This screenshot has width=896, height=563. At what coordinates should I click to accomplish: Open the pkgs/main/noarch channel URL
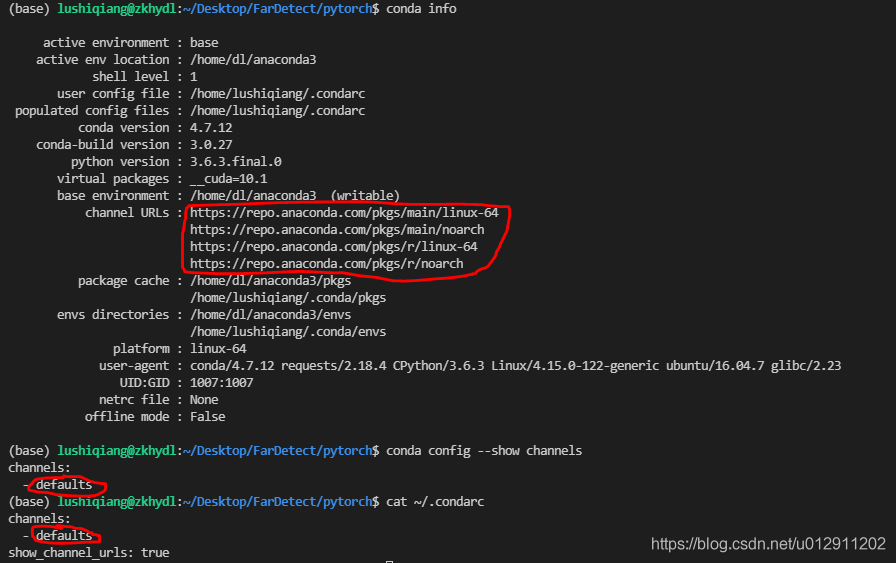click(x=337, y=230)
